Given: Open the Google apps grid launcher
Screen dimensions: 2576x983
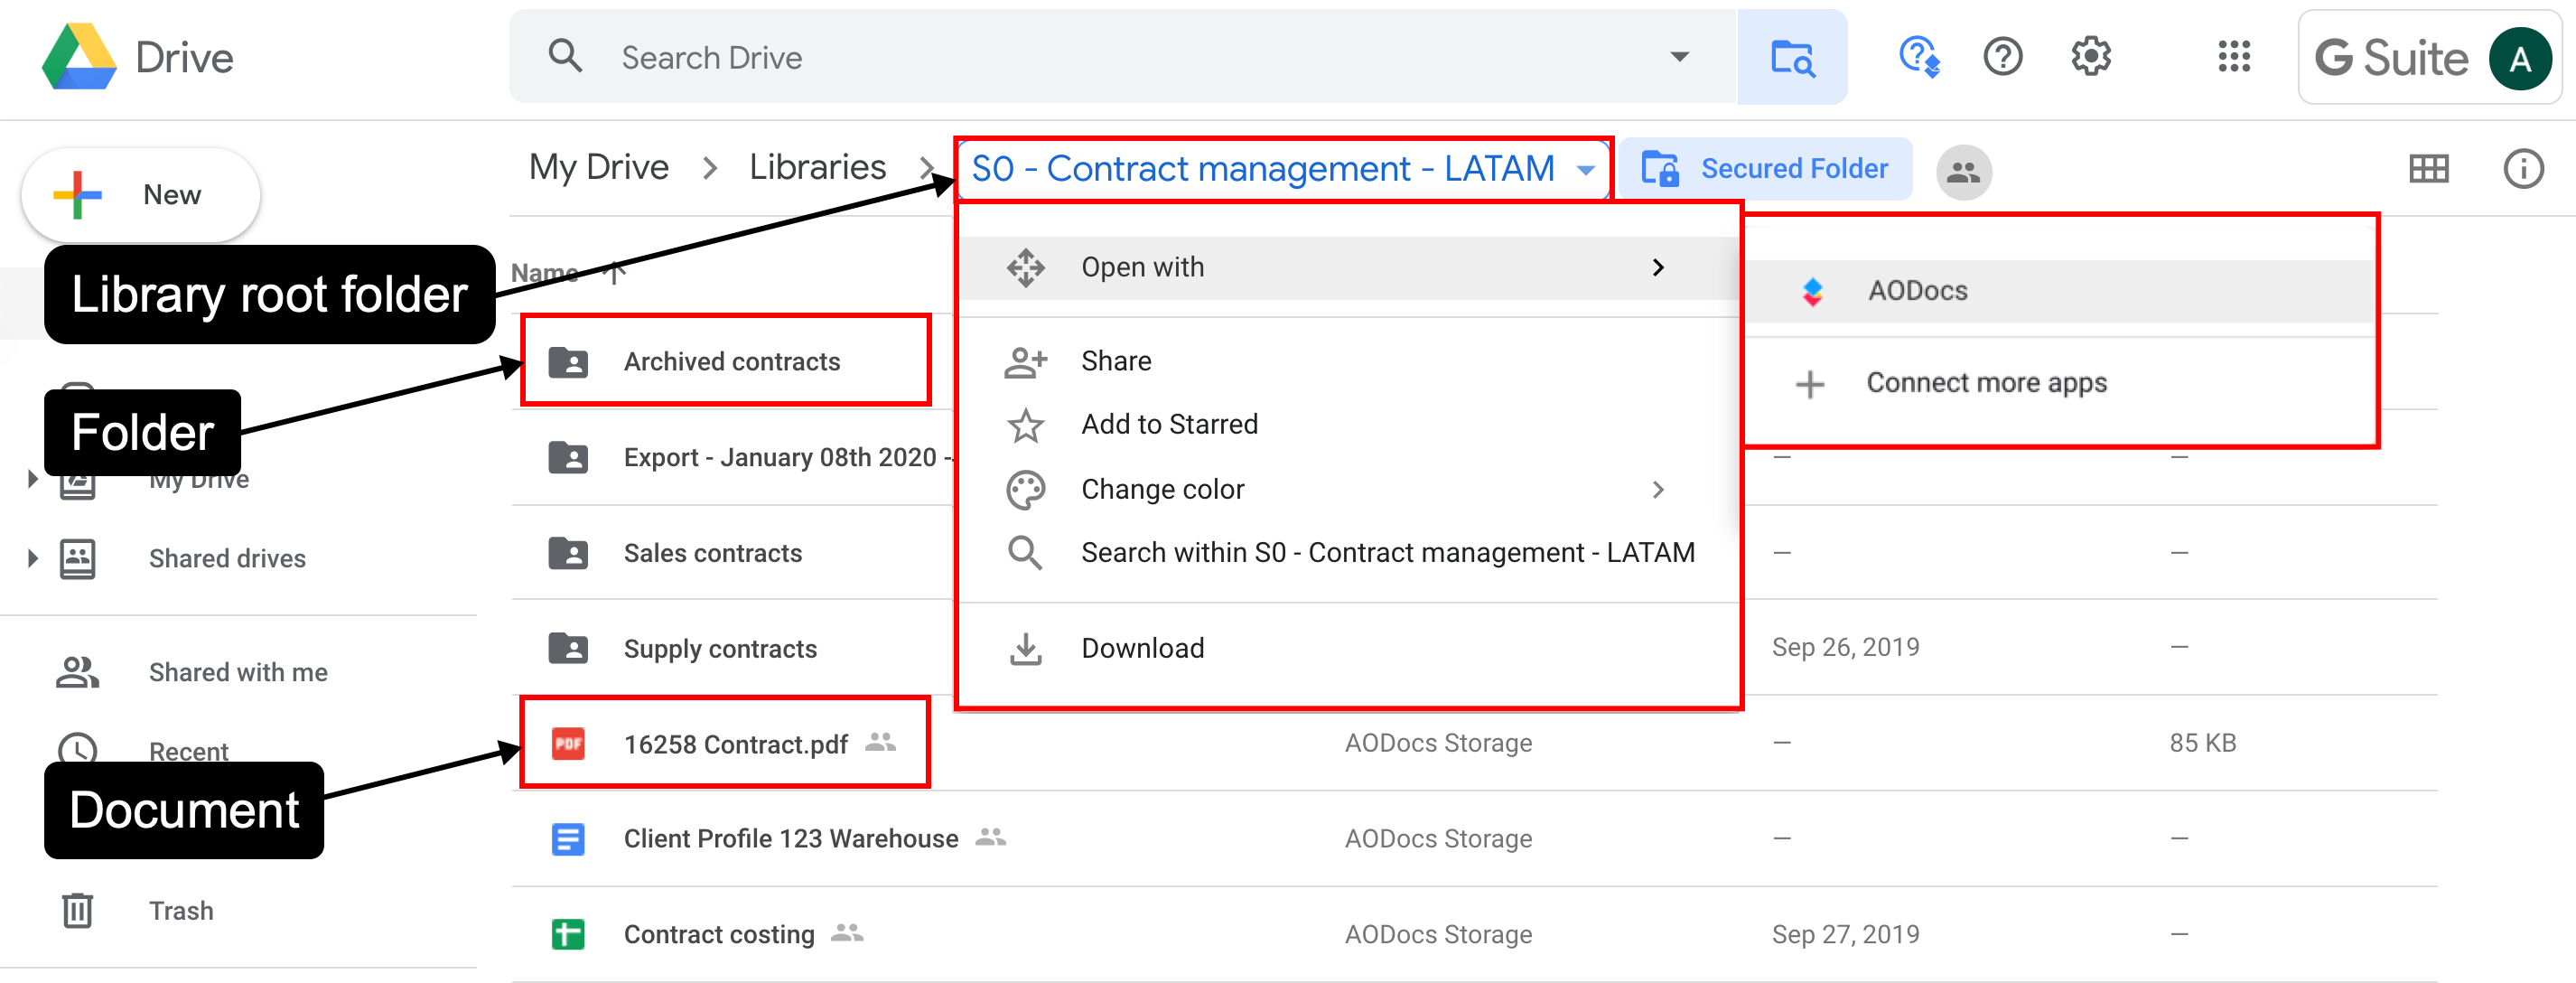Looking at the screenshot, I should (x=2233, y=57).
